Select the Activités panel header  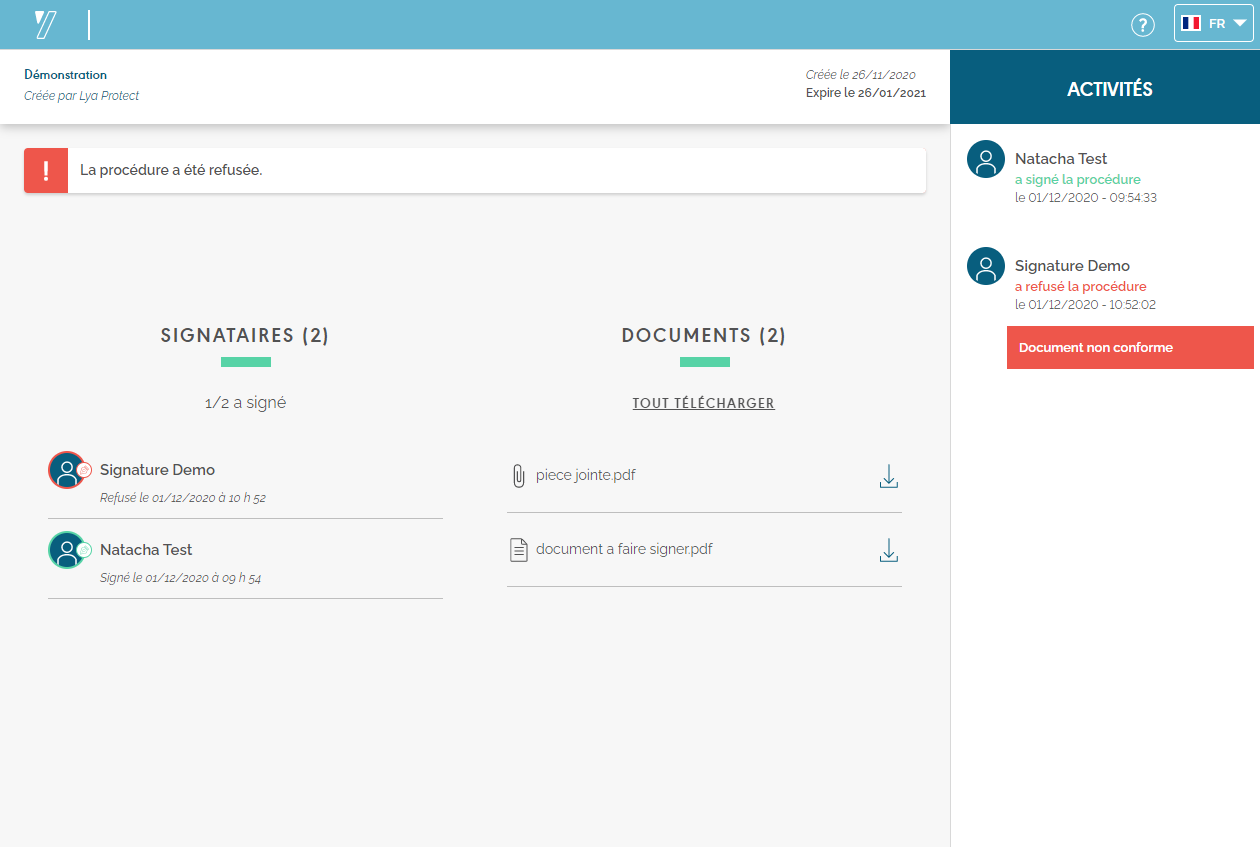pyautogui.click(x=1109, y=89)
